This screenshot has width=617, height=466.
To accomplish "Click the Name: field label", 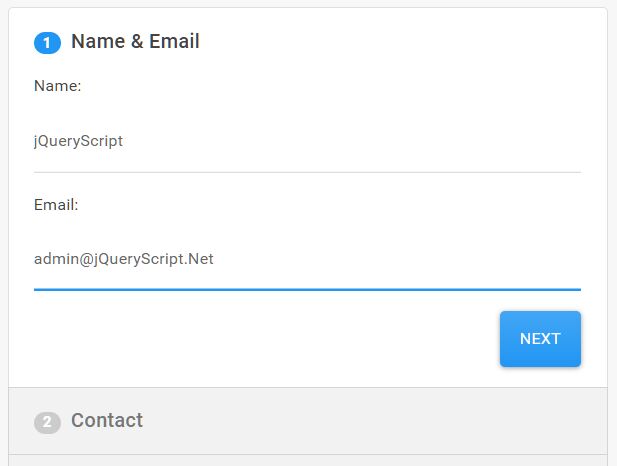I will (x=57, y=86).
